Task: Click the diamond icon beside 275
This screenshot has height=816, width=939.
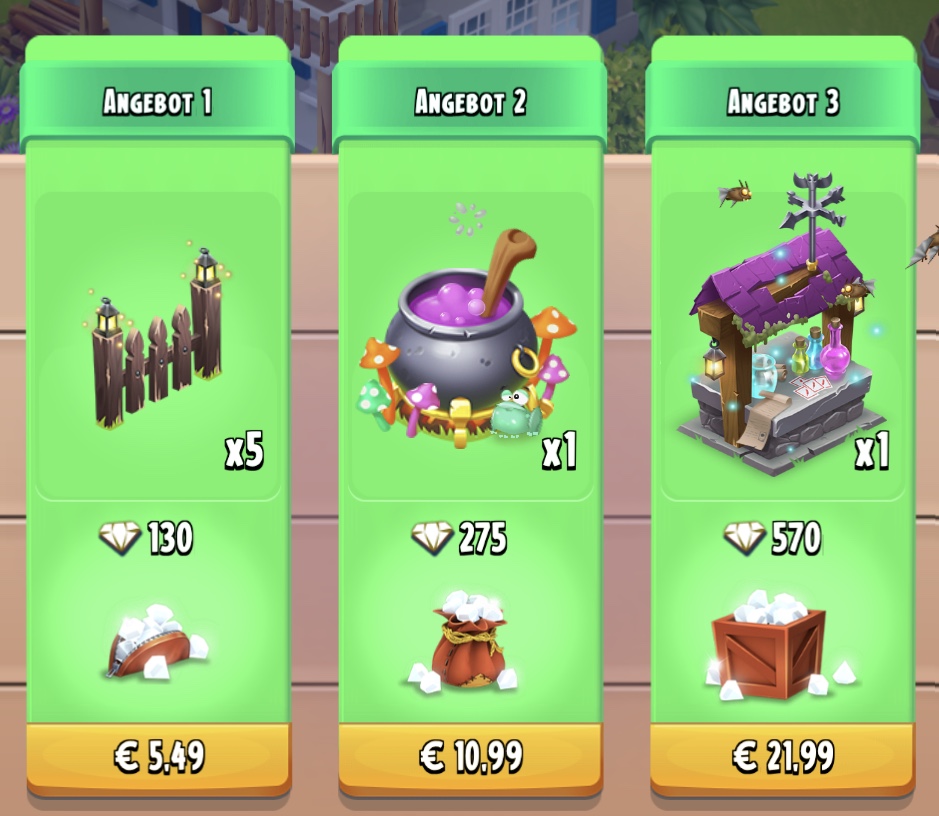Action: tap(432, 537)
